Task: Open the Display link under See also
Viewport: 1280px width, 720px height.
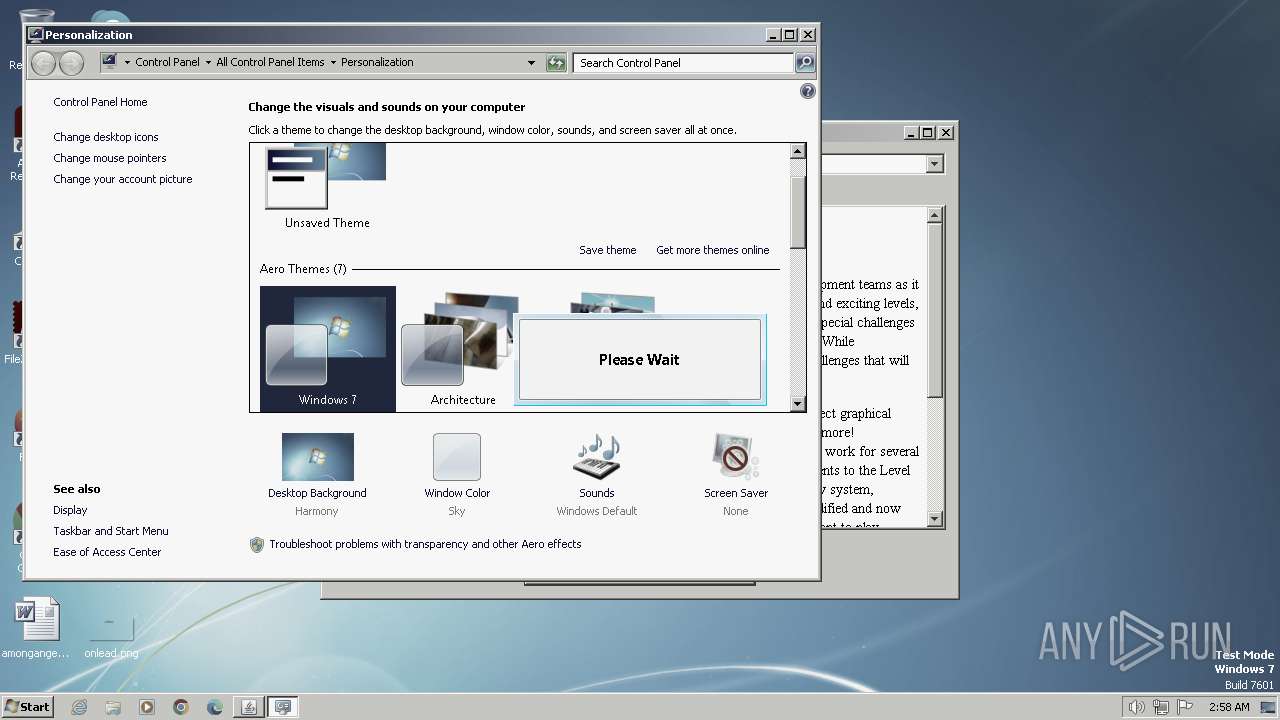Action: pyautogui.click(x=70, y=510)
